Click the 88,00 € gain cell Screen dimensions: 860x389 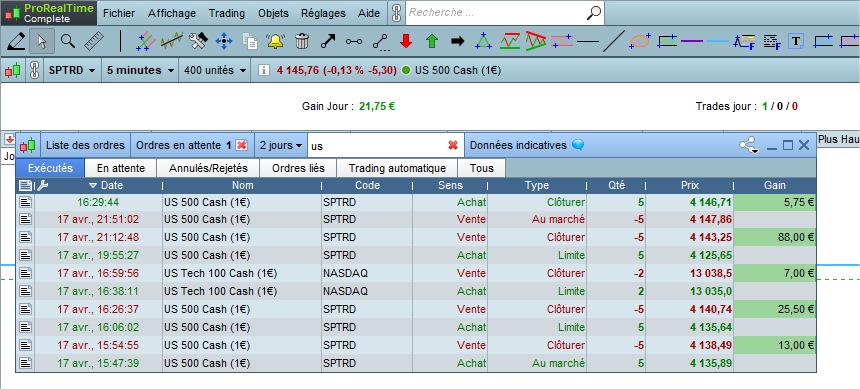click(x=775, y=238)
